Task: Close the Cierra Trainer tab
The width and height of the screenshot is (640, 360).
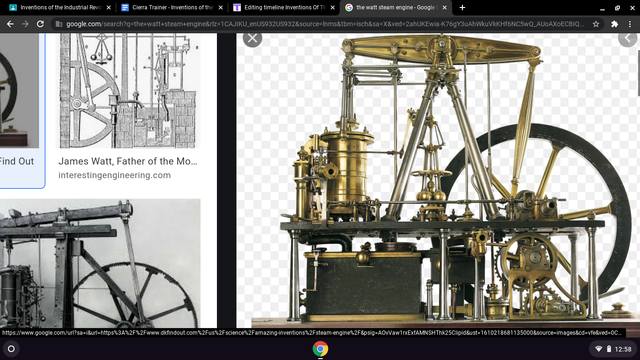Action: [220, 7]
